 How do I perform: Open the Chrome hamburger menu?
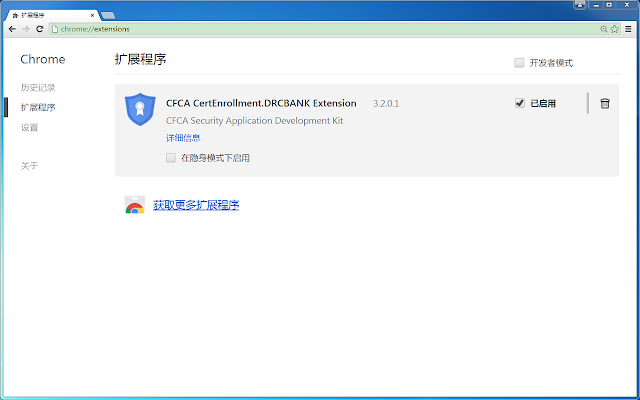(x=629, y=29)
